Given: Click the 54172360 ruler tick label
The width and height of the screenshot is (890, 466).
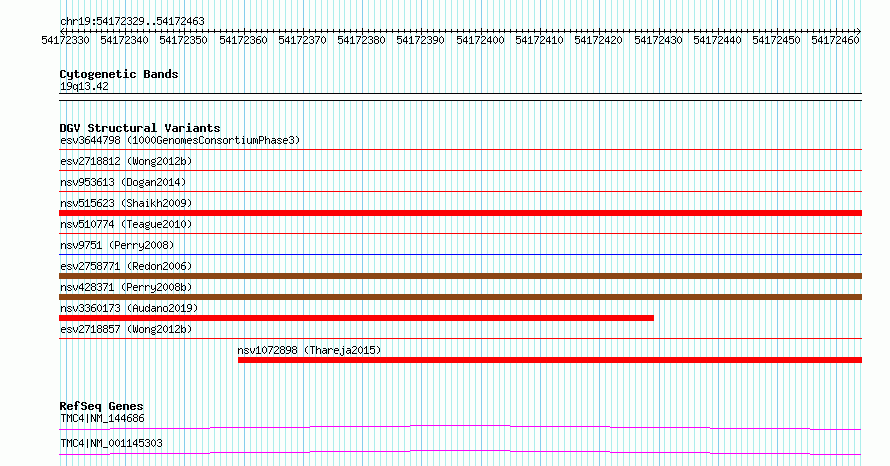Looking at the screenshot, I should (x=243, y=40).
